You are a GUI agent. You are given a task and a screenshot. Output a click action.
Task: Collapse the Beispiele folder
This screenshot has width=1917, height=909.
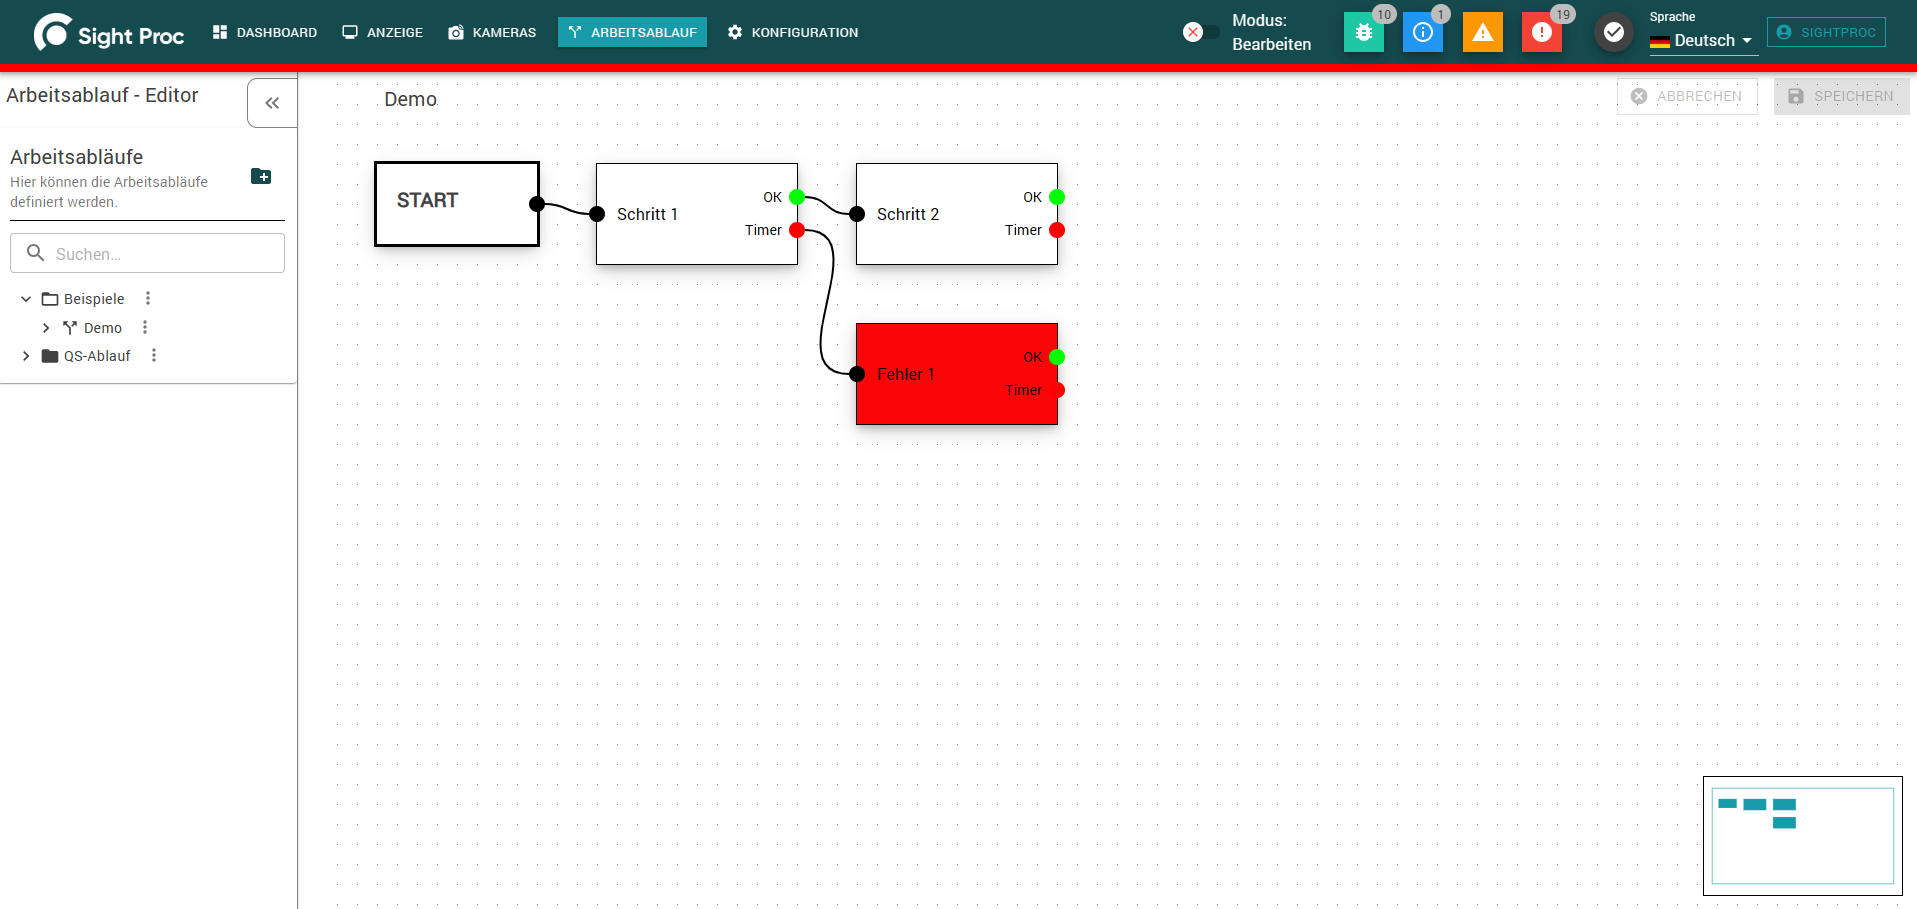click(26, 298)
